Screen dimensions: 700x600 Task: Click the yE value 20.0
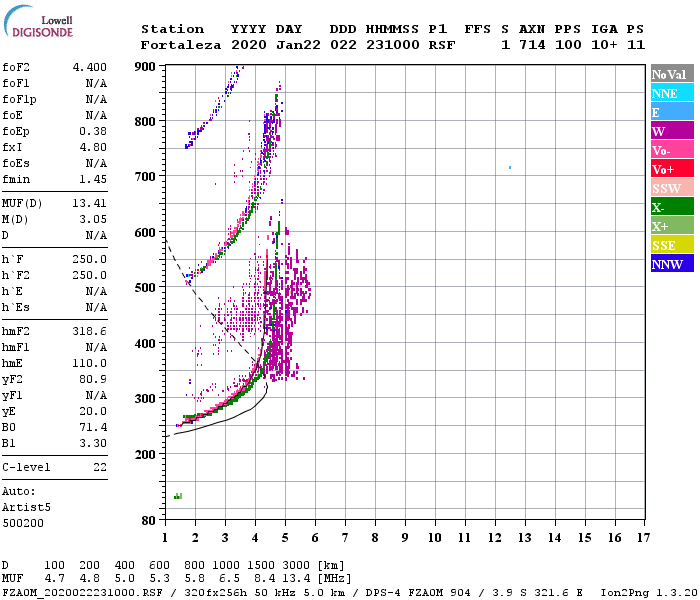[93, 412]
